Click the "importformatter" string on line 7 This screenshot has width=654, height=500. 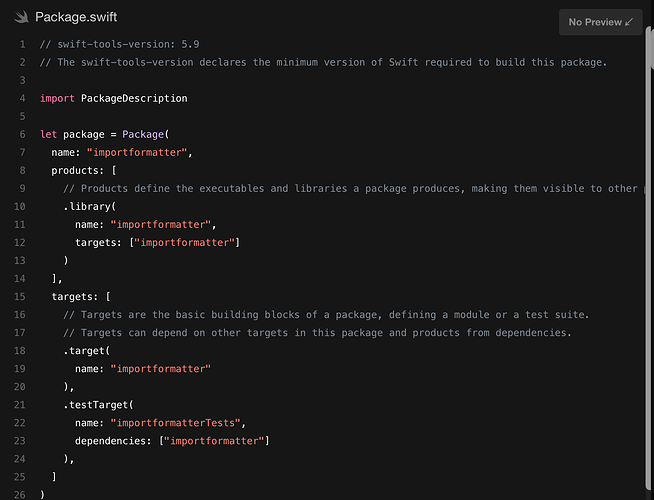pos(137,152)
